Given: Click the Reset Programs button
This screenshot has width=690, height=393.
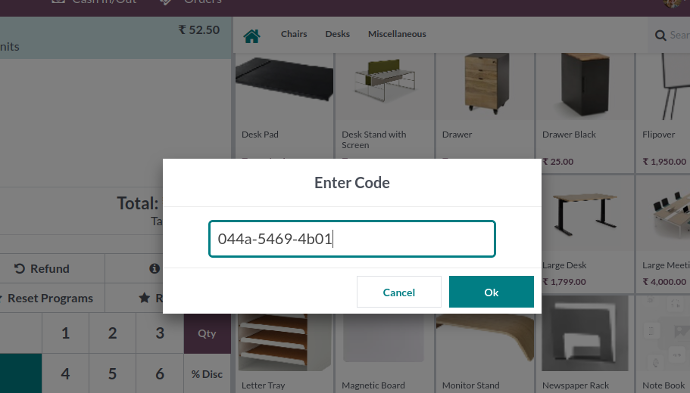Looking at the screenshot, I should [x=48, y=298].
